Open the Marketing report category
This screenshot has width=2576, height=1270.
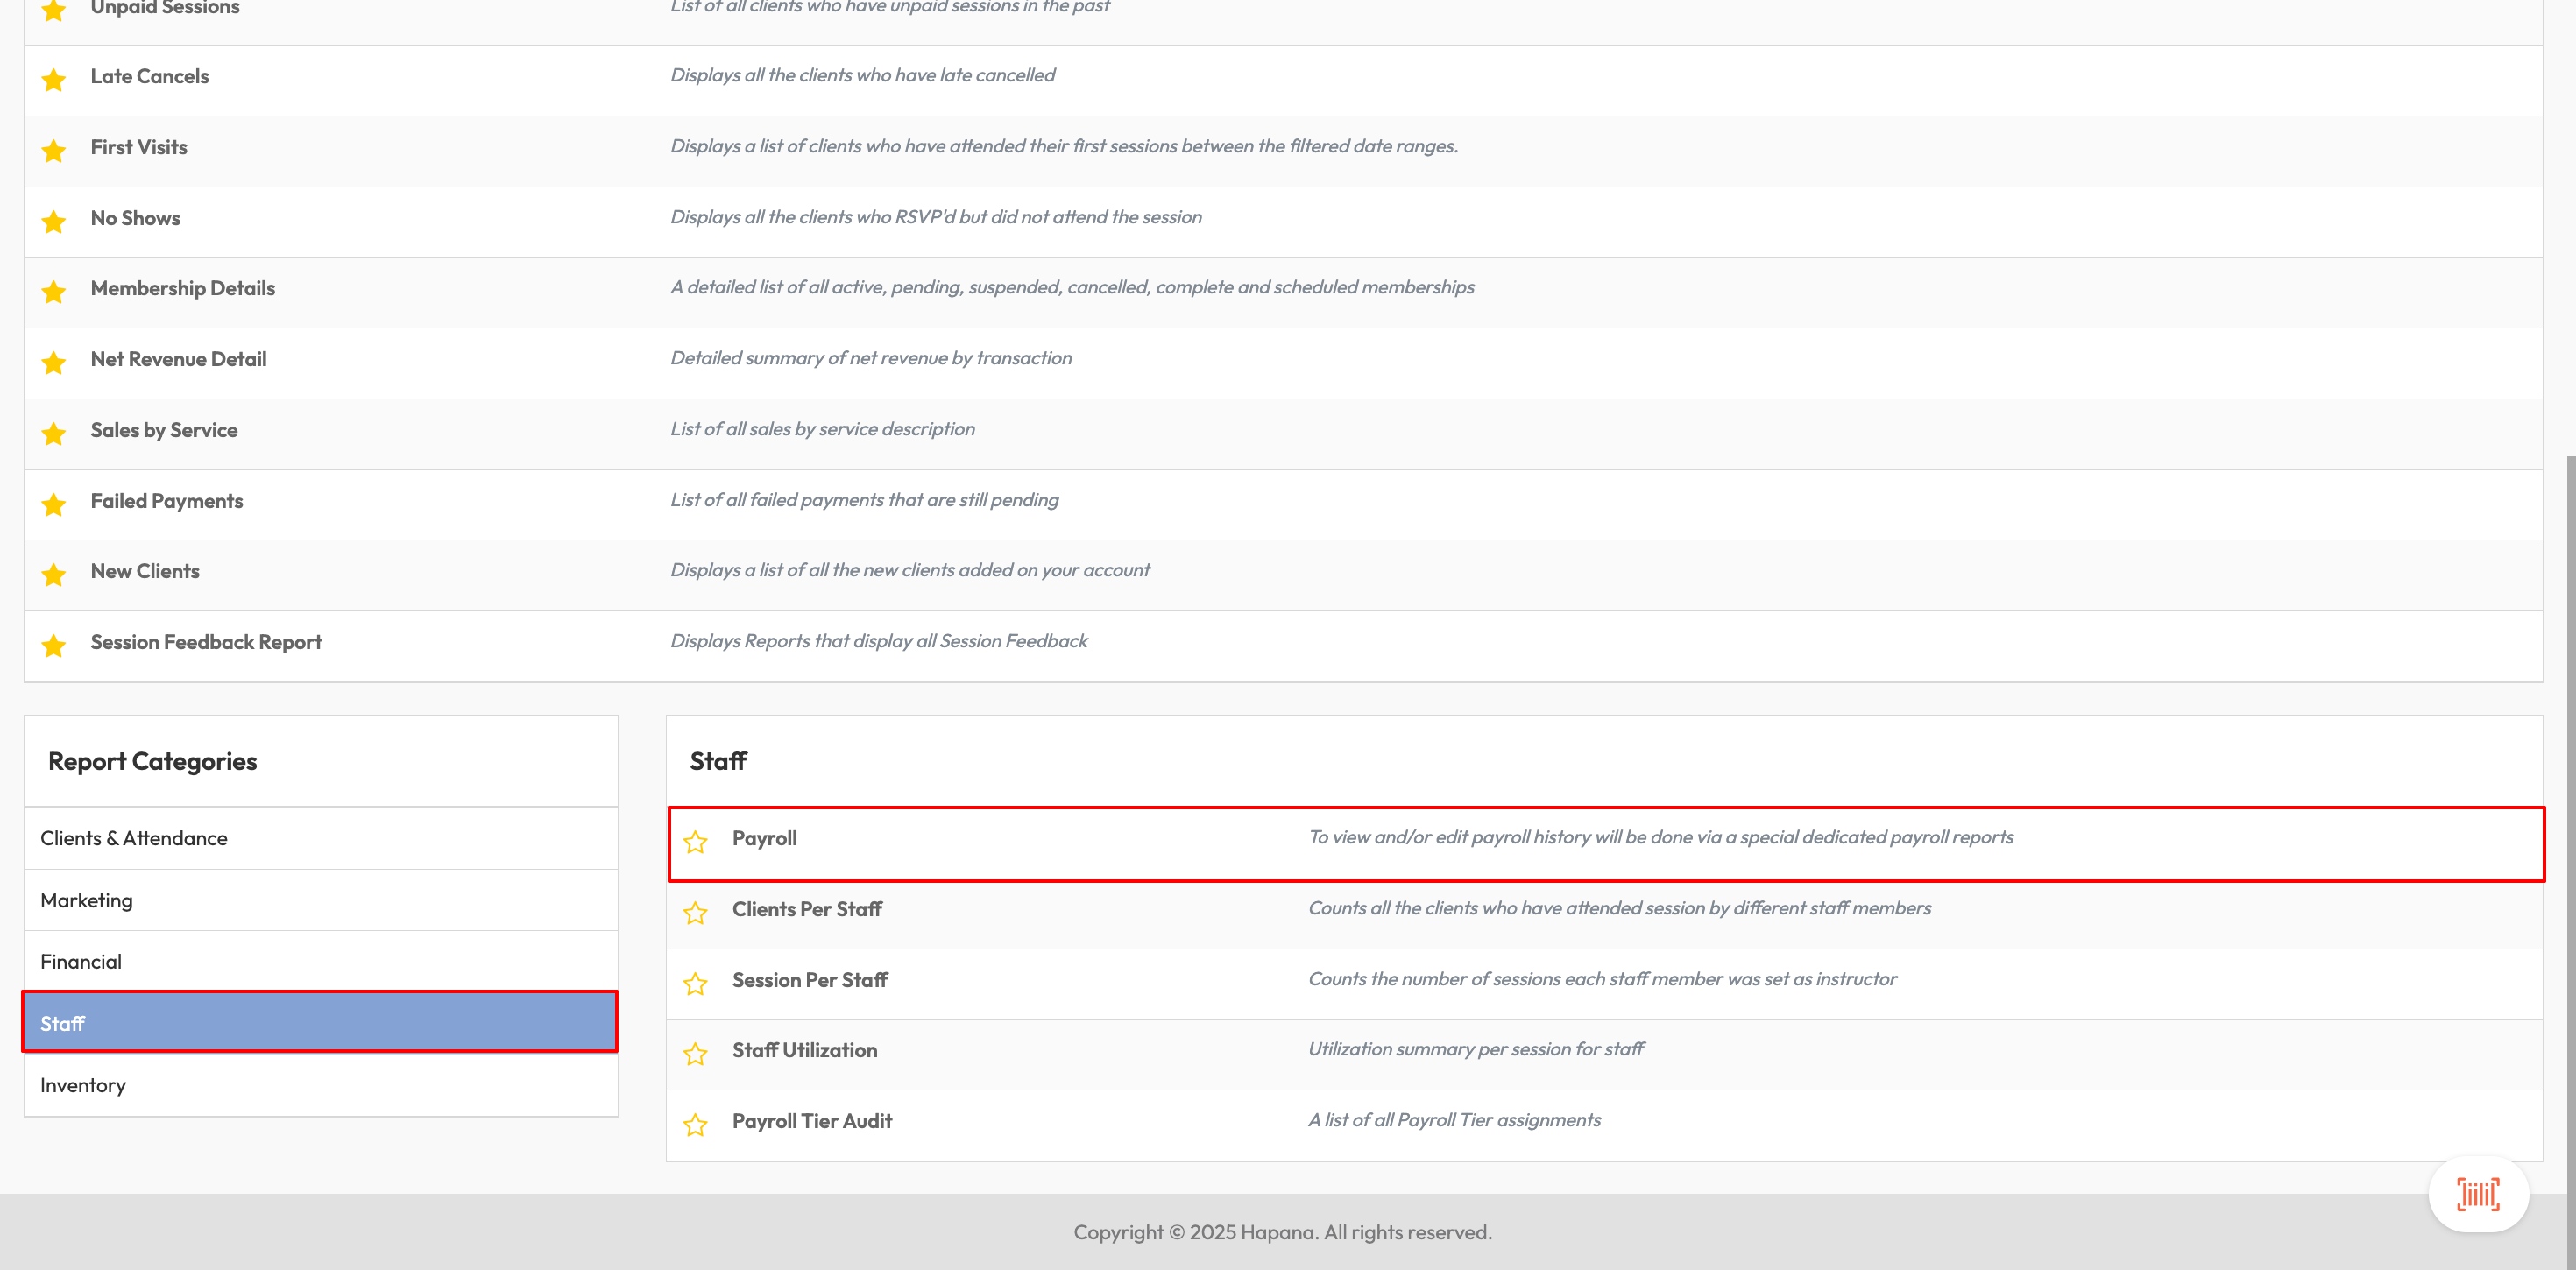point(321,900)
